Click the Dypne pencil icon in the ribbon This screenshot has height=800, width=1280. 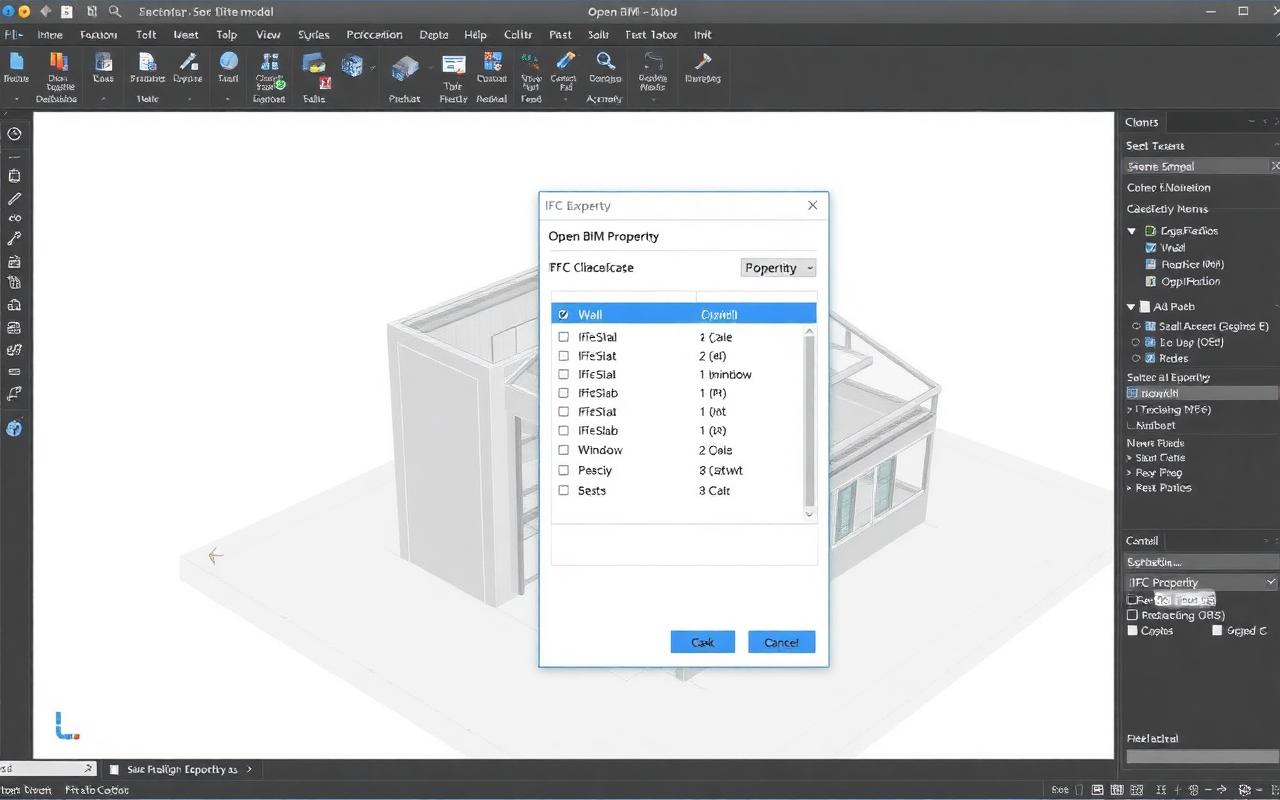[188, 62]
